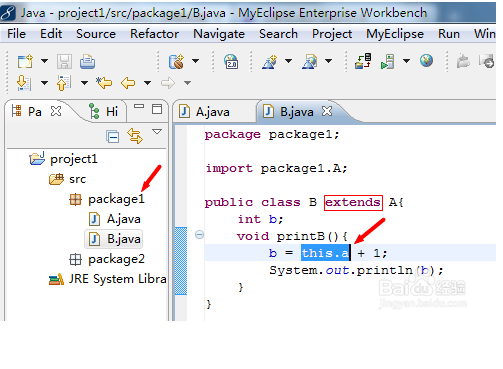Image resolution: width=503 pixels, height=369 pixels.
Task: Click the 2.0 globe toolbar icon
Action: [231, 61]
